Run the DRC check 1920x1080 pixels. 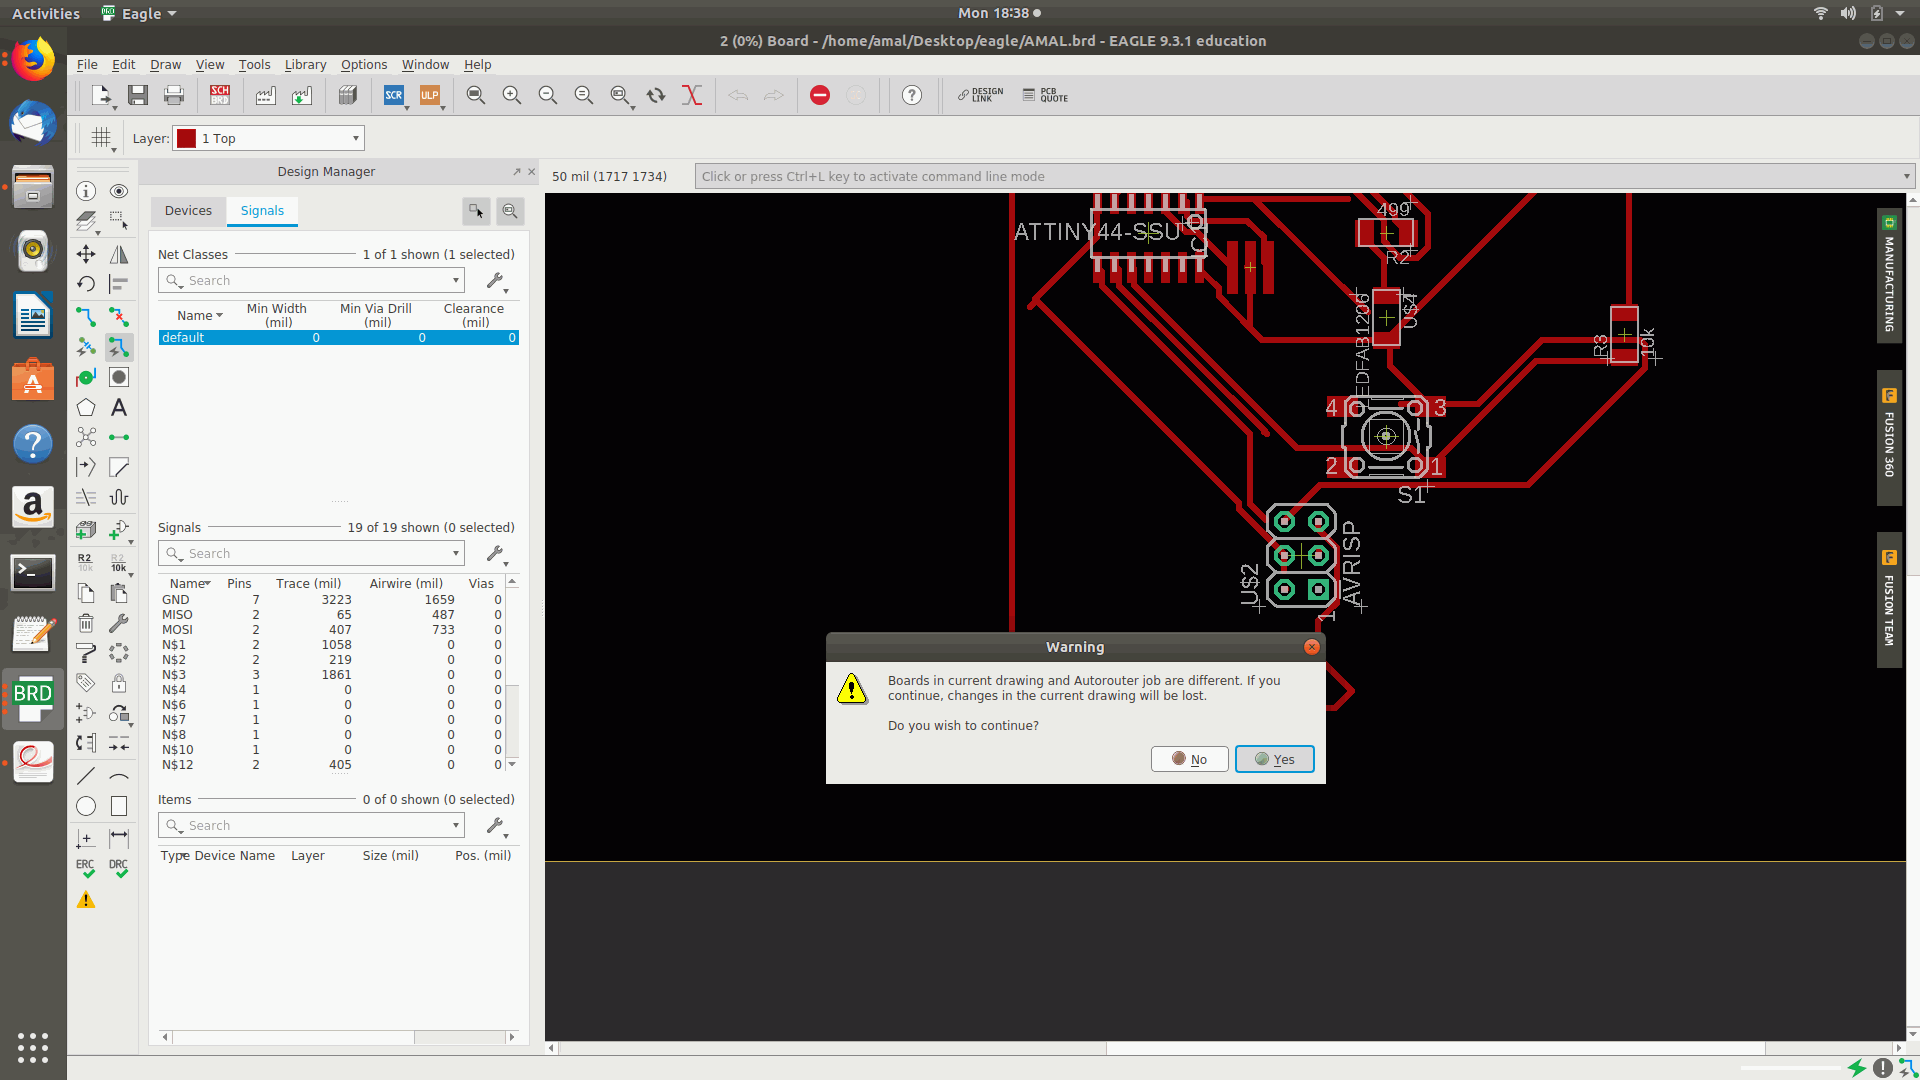tap(119, 867)
